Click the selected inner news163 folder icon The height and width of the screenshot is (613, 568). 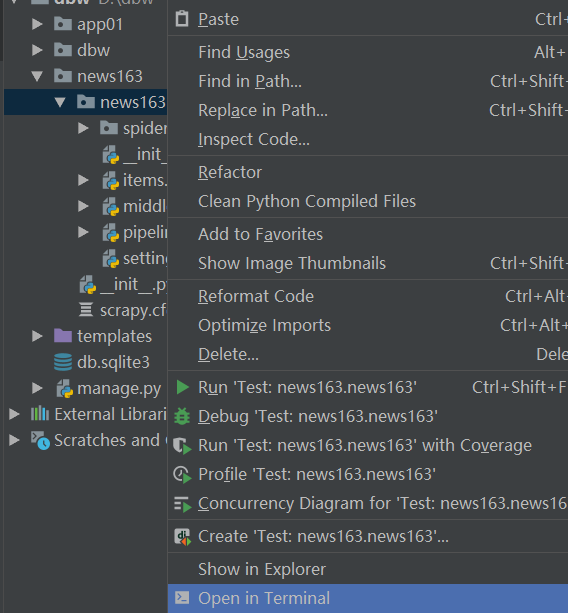click(86, 102)
